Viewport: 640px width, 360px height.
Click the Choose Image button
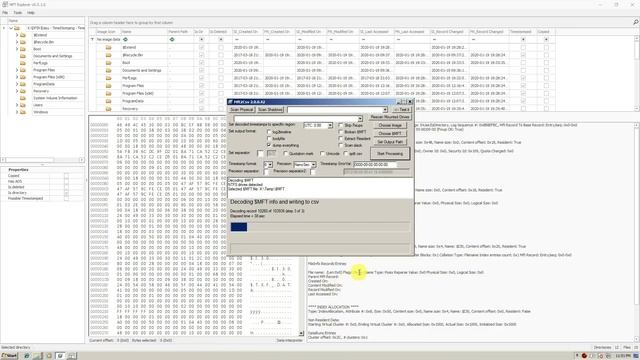390,125
